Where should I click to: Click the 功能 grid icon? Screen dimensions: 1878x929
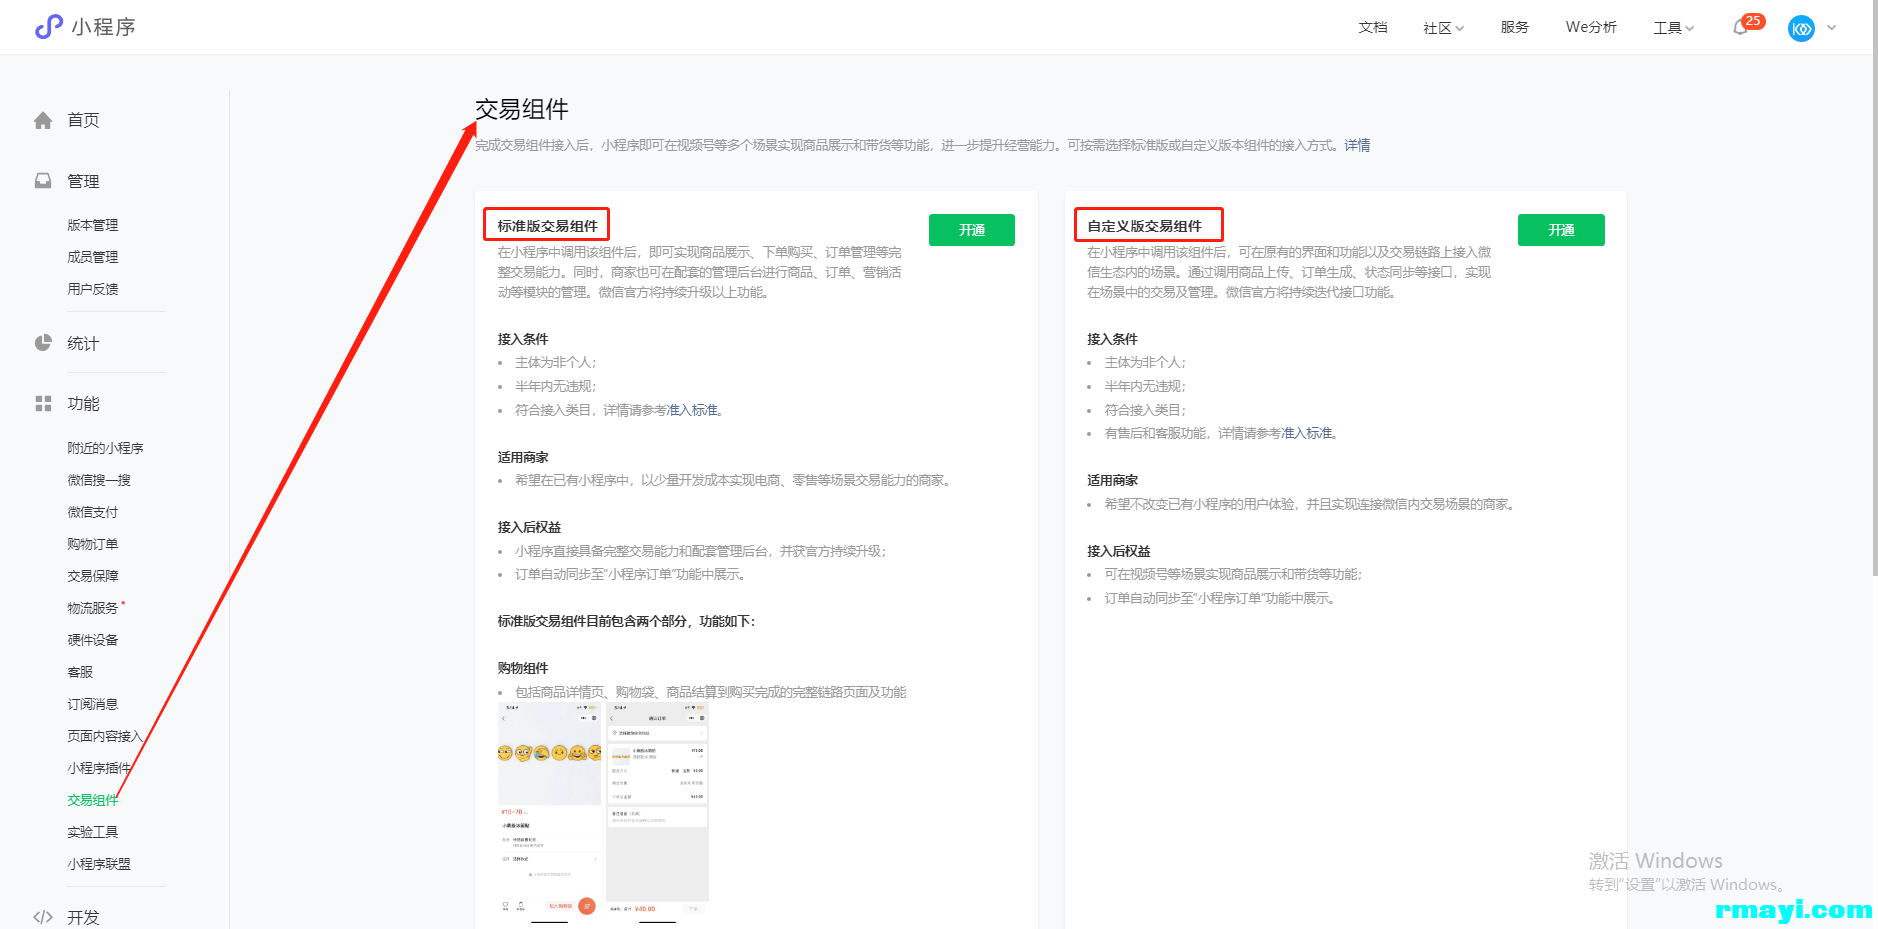43,404
